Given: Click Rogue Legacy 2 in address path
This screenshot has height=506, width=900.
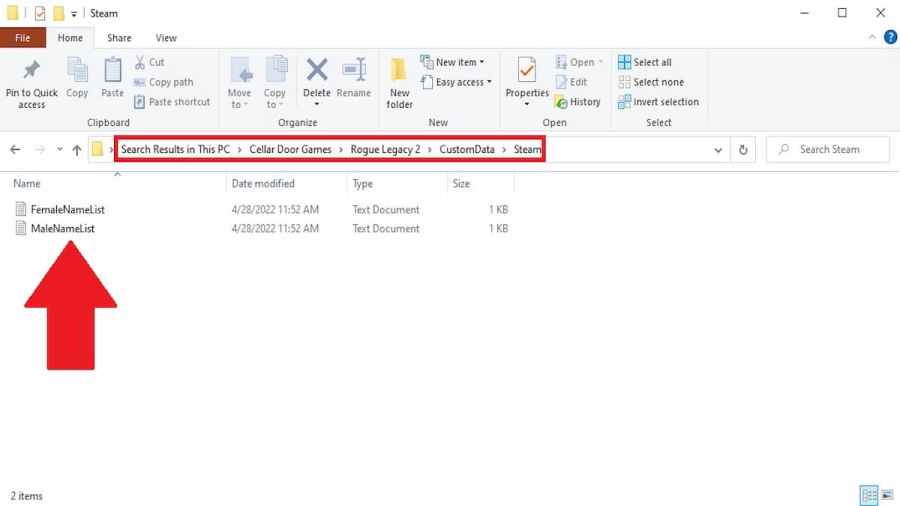Looking at the screenshot, I should pos(385,149).
